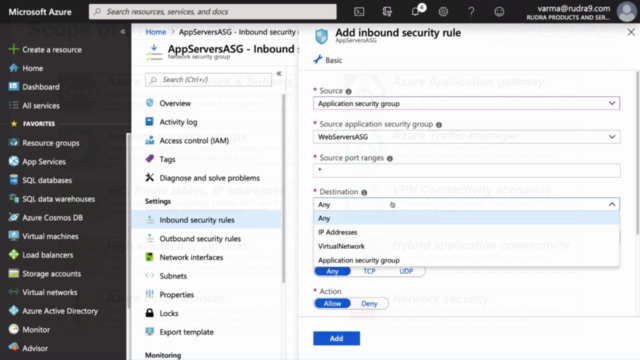Select the UDP protocol option
The image size is (640, 360).
[x=406, y=271]
